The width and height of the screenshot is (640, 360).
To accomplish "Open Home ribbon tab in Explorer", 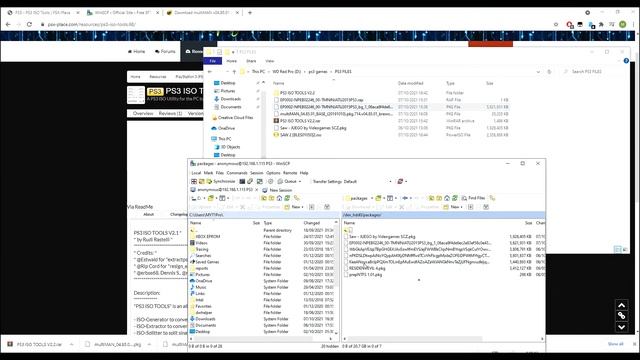I will [x=231, y=61].
